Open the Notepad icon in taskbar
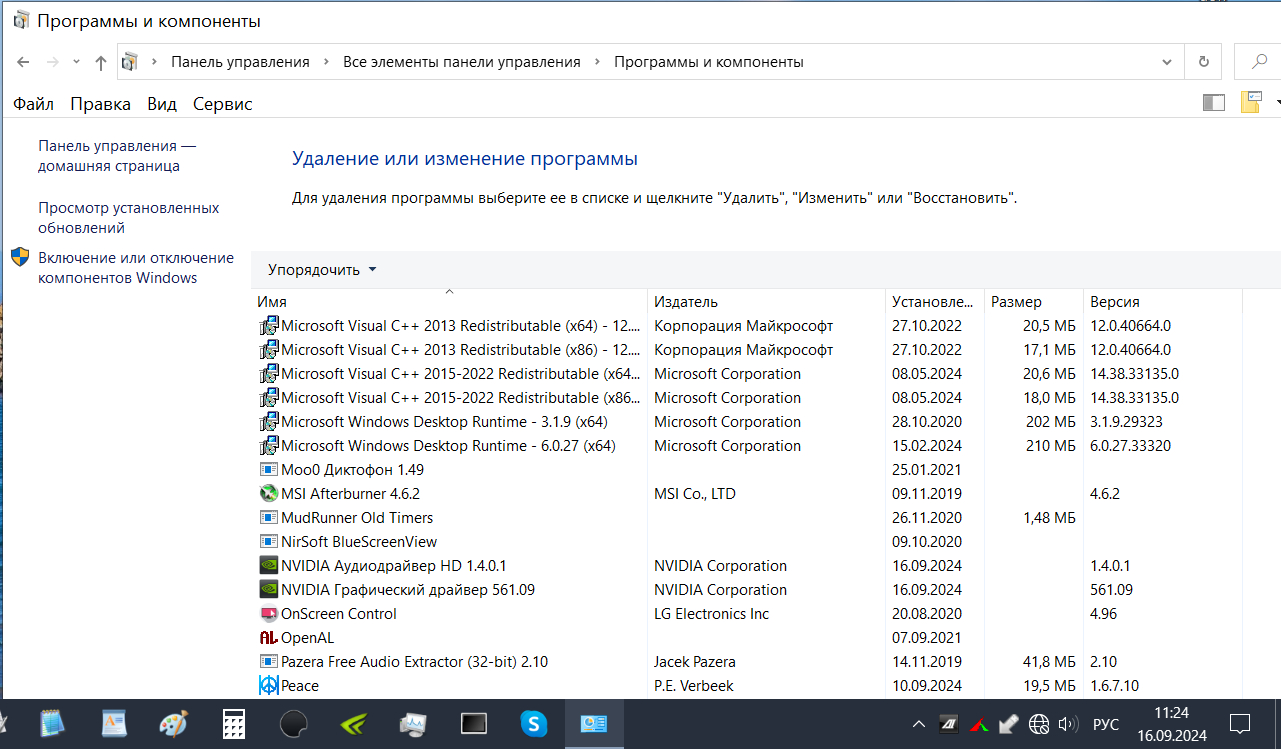This screenshot has height=749, width=1281. (x=52, y=724)
